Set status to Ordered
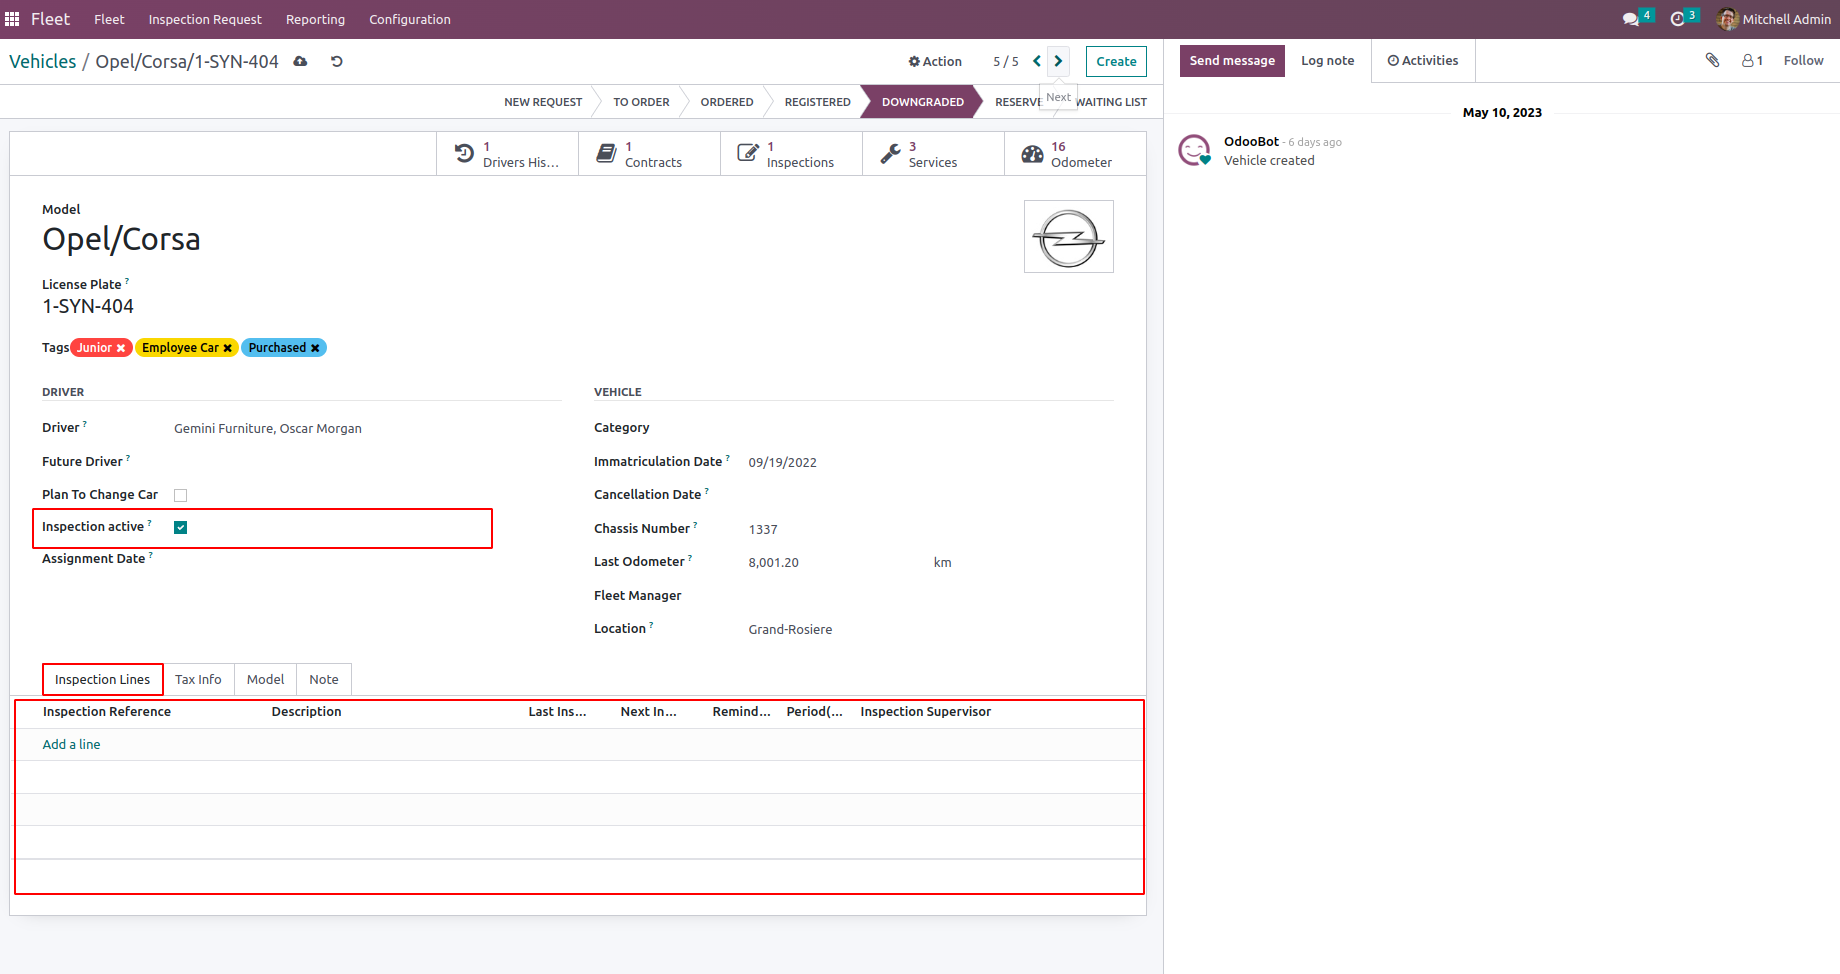This screenshot has height=974, width=1840. (x=727, y=102)
